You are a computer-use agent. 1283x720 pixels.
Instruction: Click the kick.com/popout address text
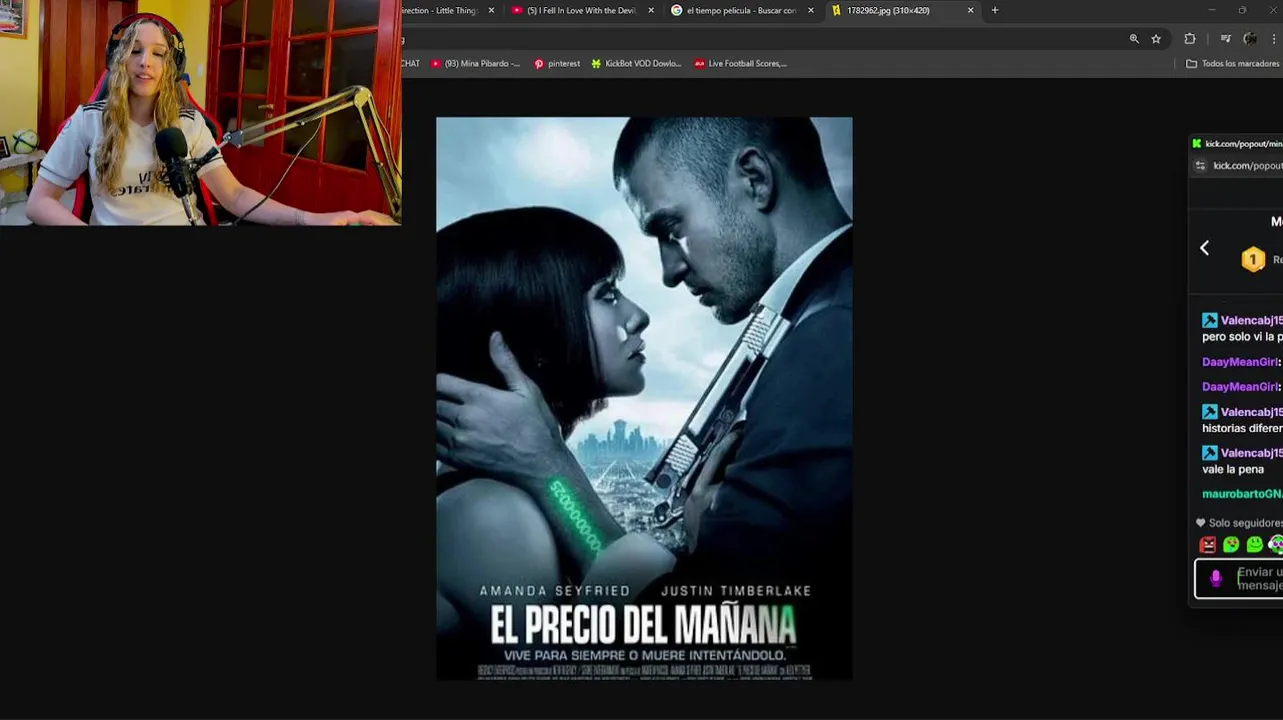pos(1247,166)
